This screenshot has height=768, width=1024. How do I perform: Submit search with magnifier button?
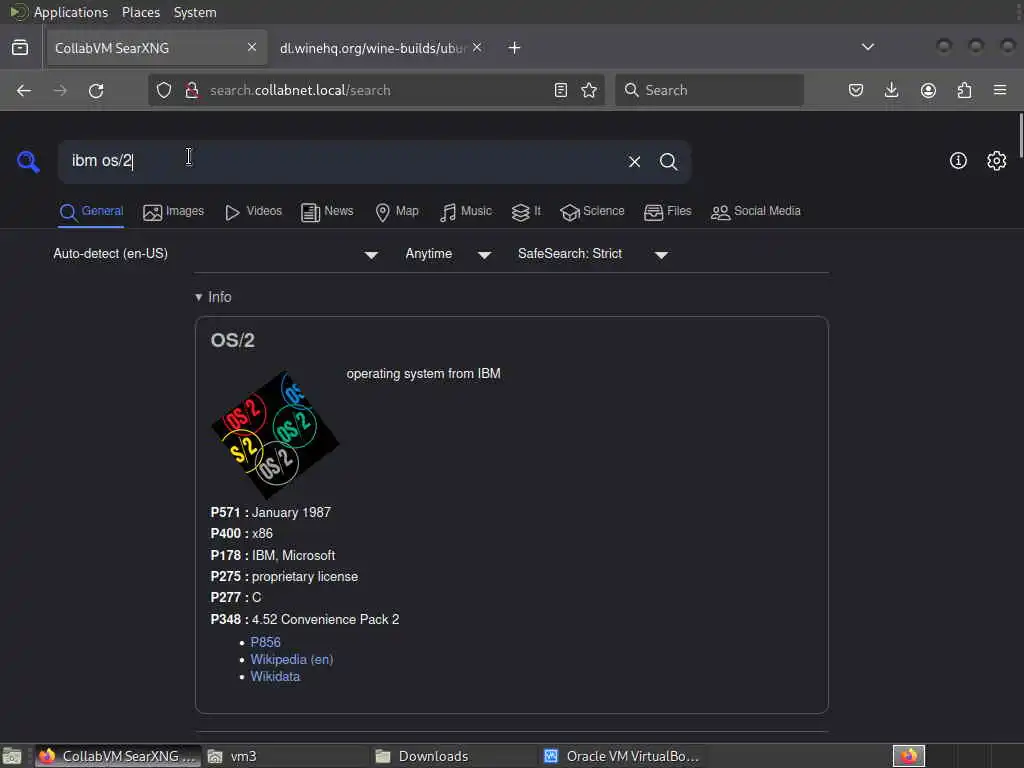[668, 161]
